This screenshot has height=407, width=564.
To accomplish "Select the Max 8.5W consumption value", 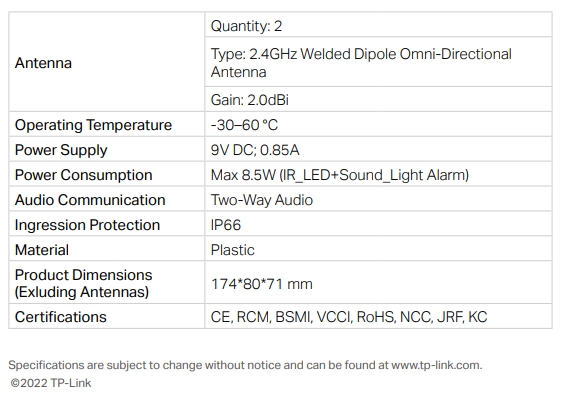I will (x=340, y=175).
